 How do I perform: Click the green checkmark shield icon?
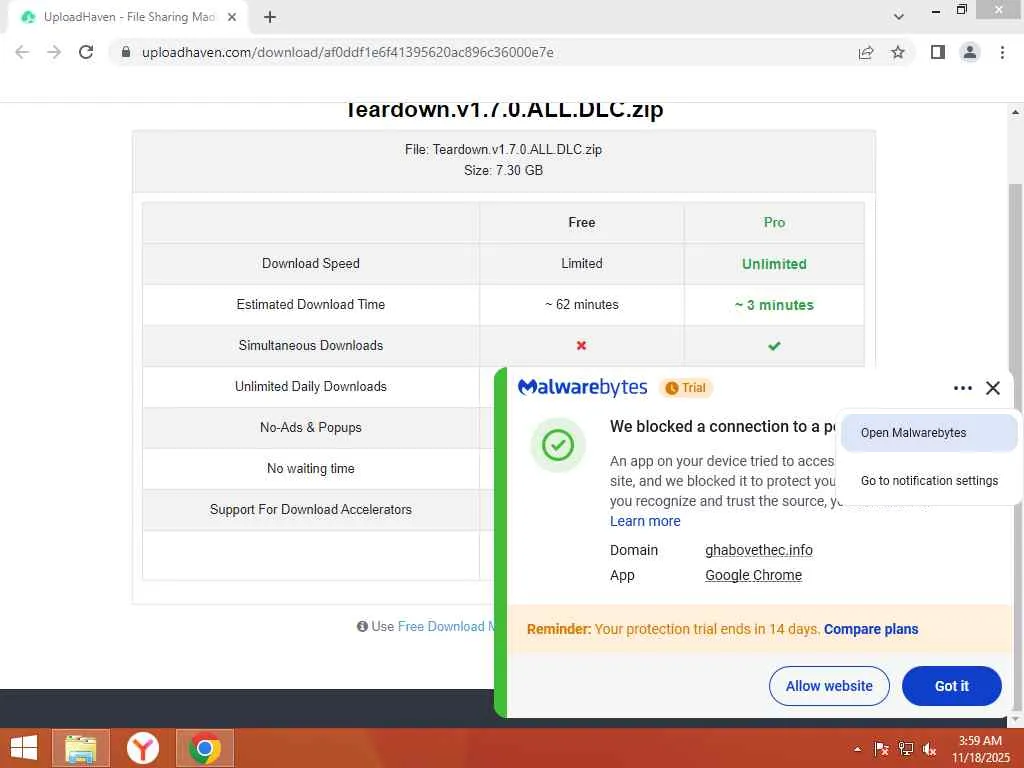(558, 445)
